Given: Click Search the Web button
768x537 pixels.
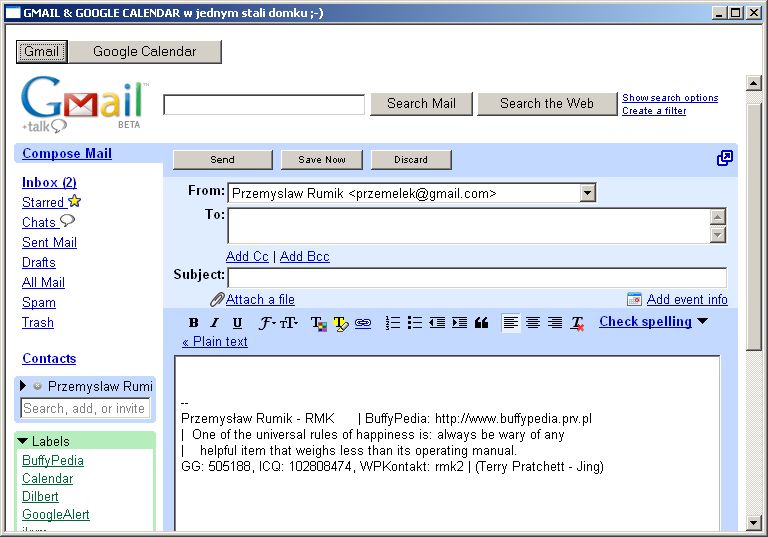Looking at the screenshot, I should [x=547, y=103].
